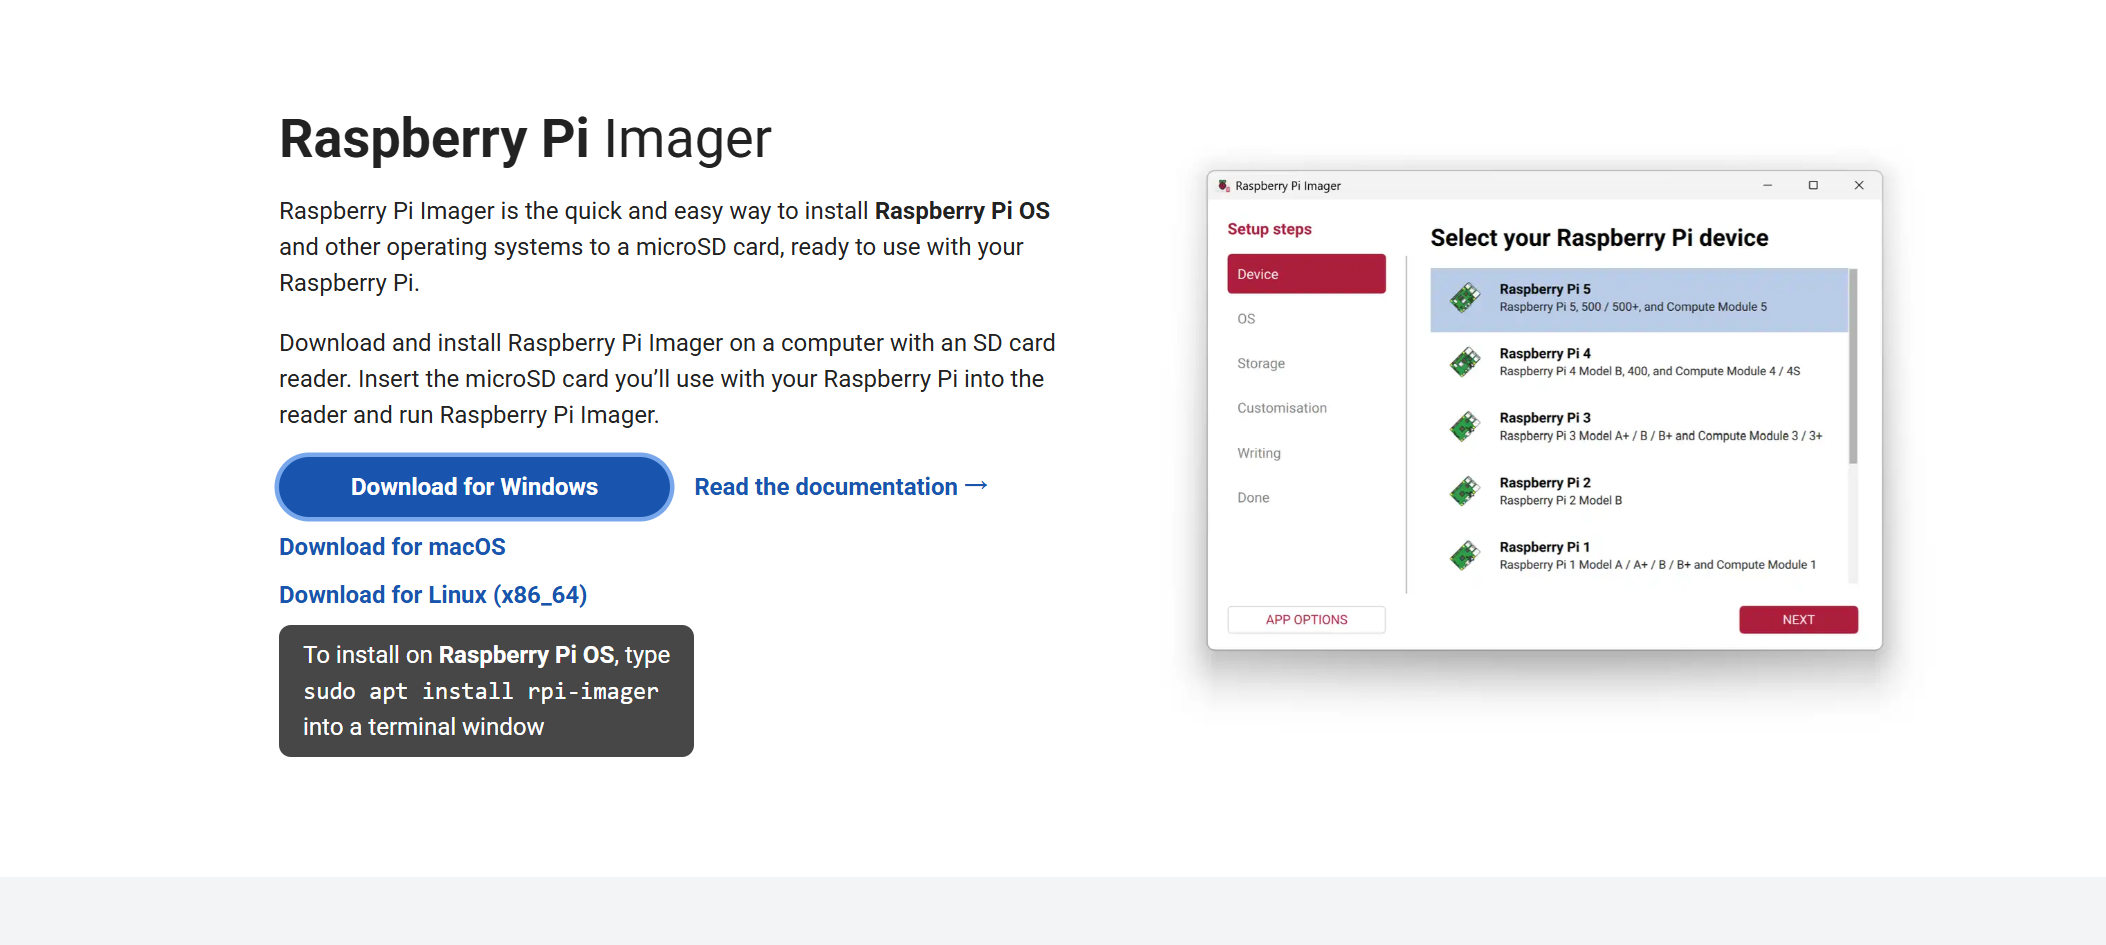The image size is (2106, 945).
Task: Click the Raspberry Pi 1 board icon
Action: tap(1465, 556)
